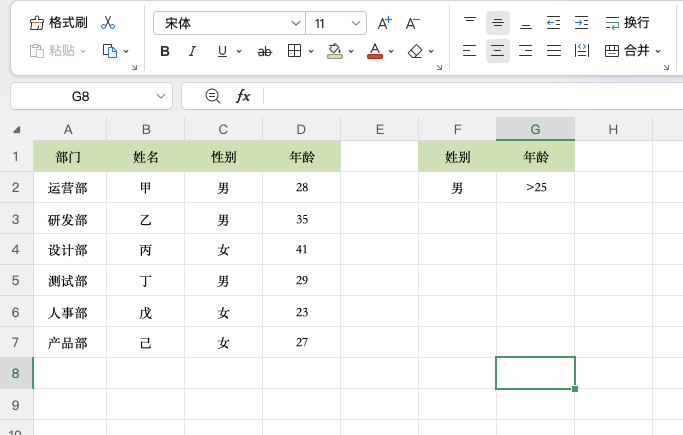Image resolution: width=683 pixels, height=435 pixels.
Task: Click the cell borders icon
Action: 294,51
